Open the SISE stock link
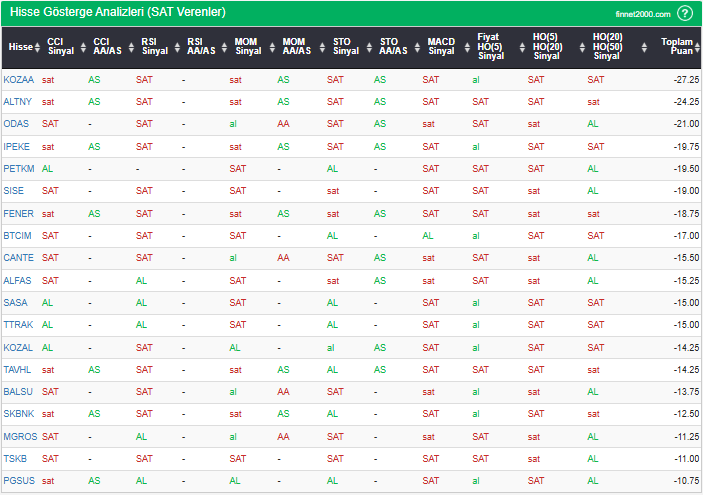This screenshot has height=495, width=703. point(15,190)
